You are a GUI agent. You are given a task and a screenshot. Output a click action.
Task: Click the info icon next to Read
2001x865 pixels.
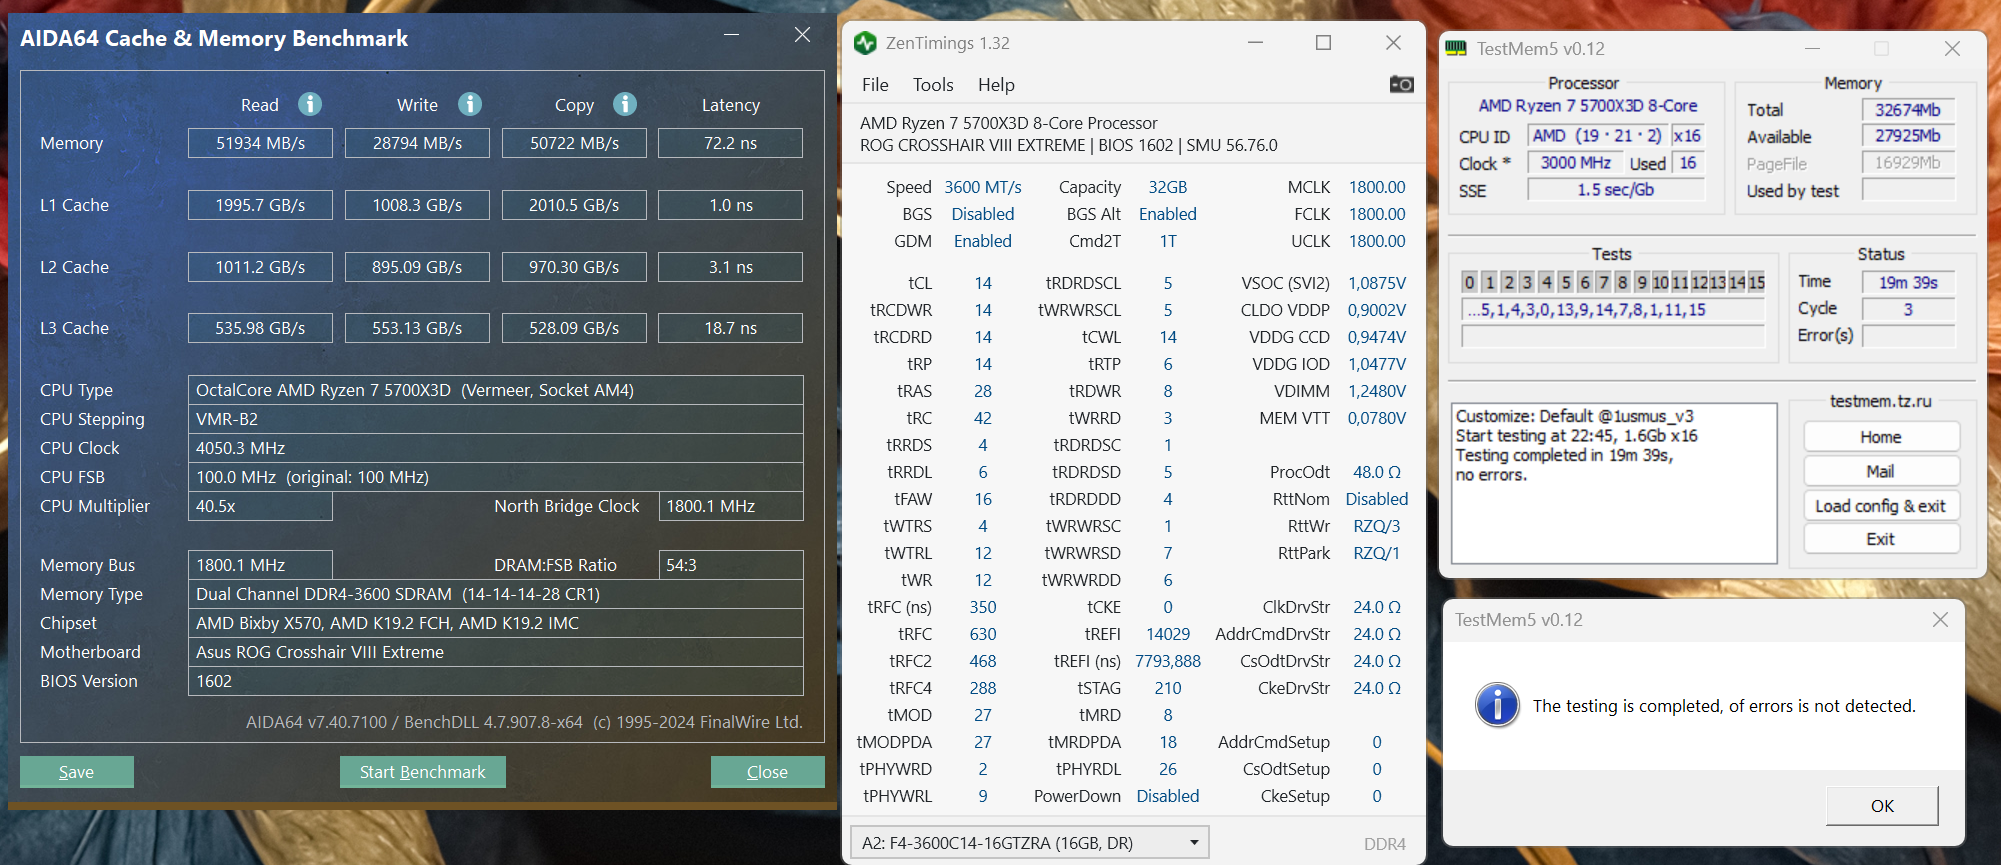[x=310, y=104]
